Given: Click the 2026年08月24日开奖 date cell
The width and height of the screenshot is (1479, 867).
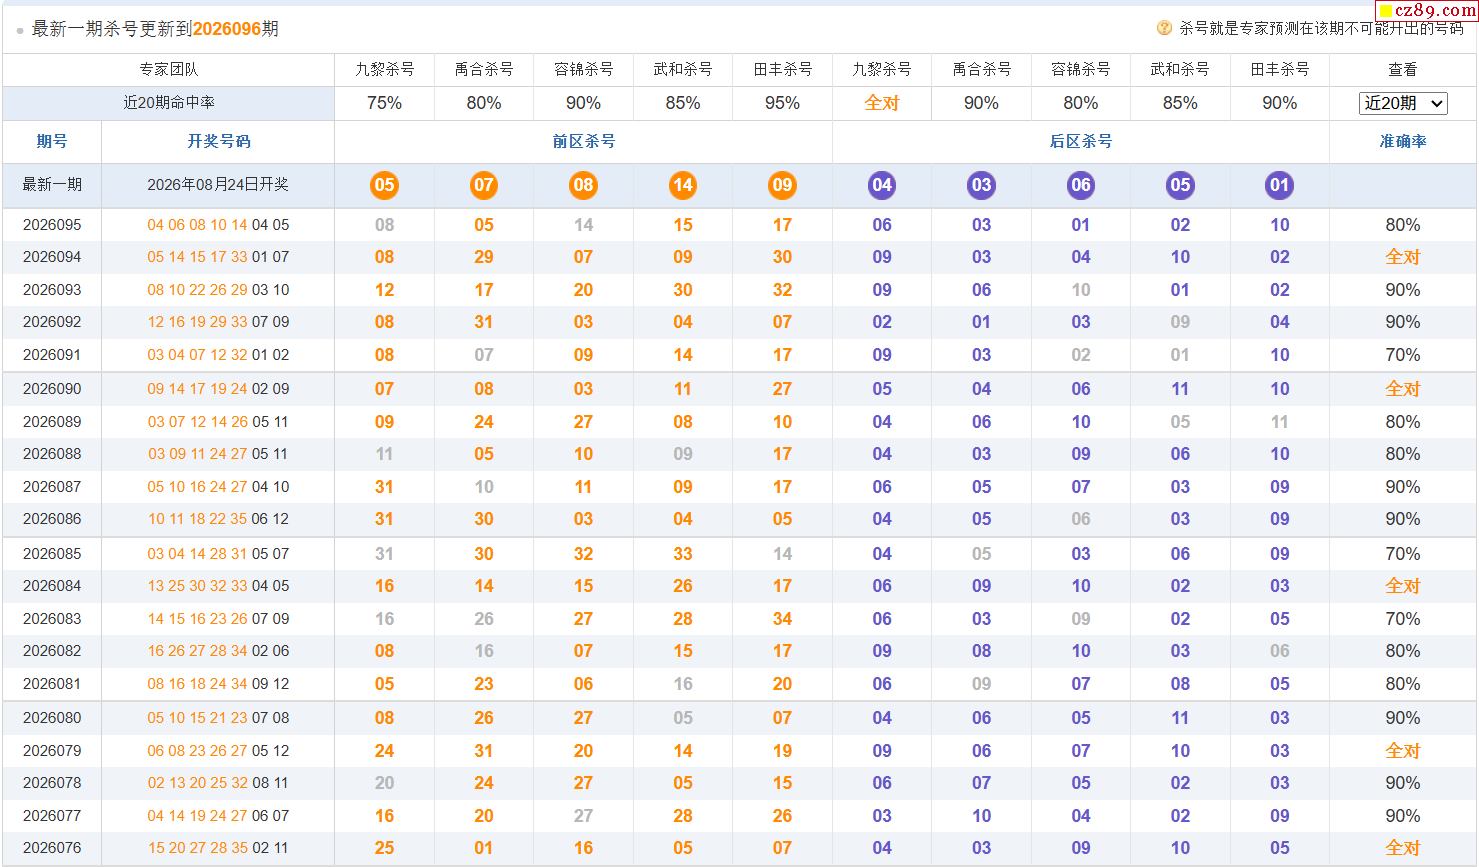Looking at the screenshot, I should coord(218,185).
